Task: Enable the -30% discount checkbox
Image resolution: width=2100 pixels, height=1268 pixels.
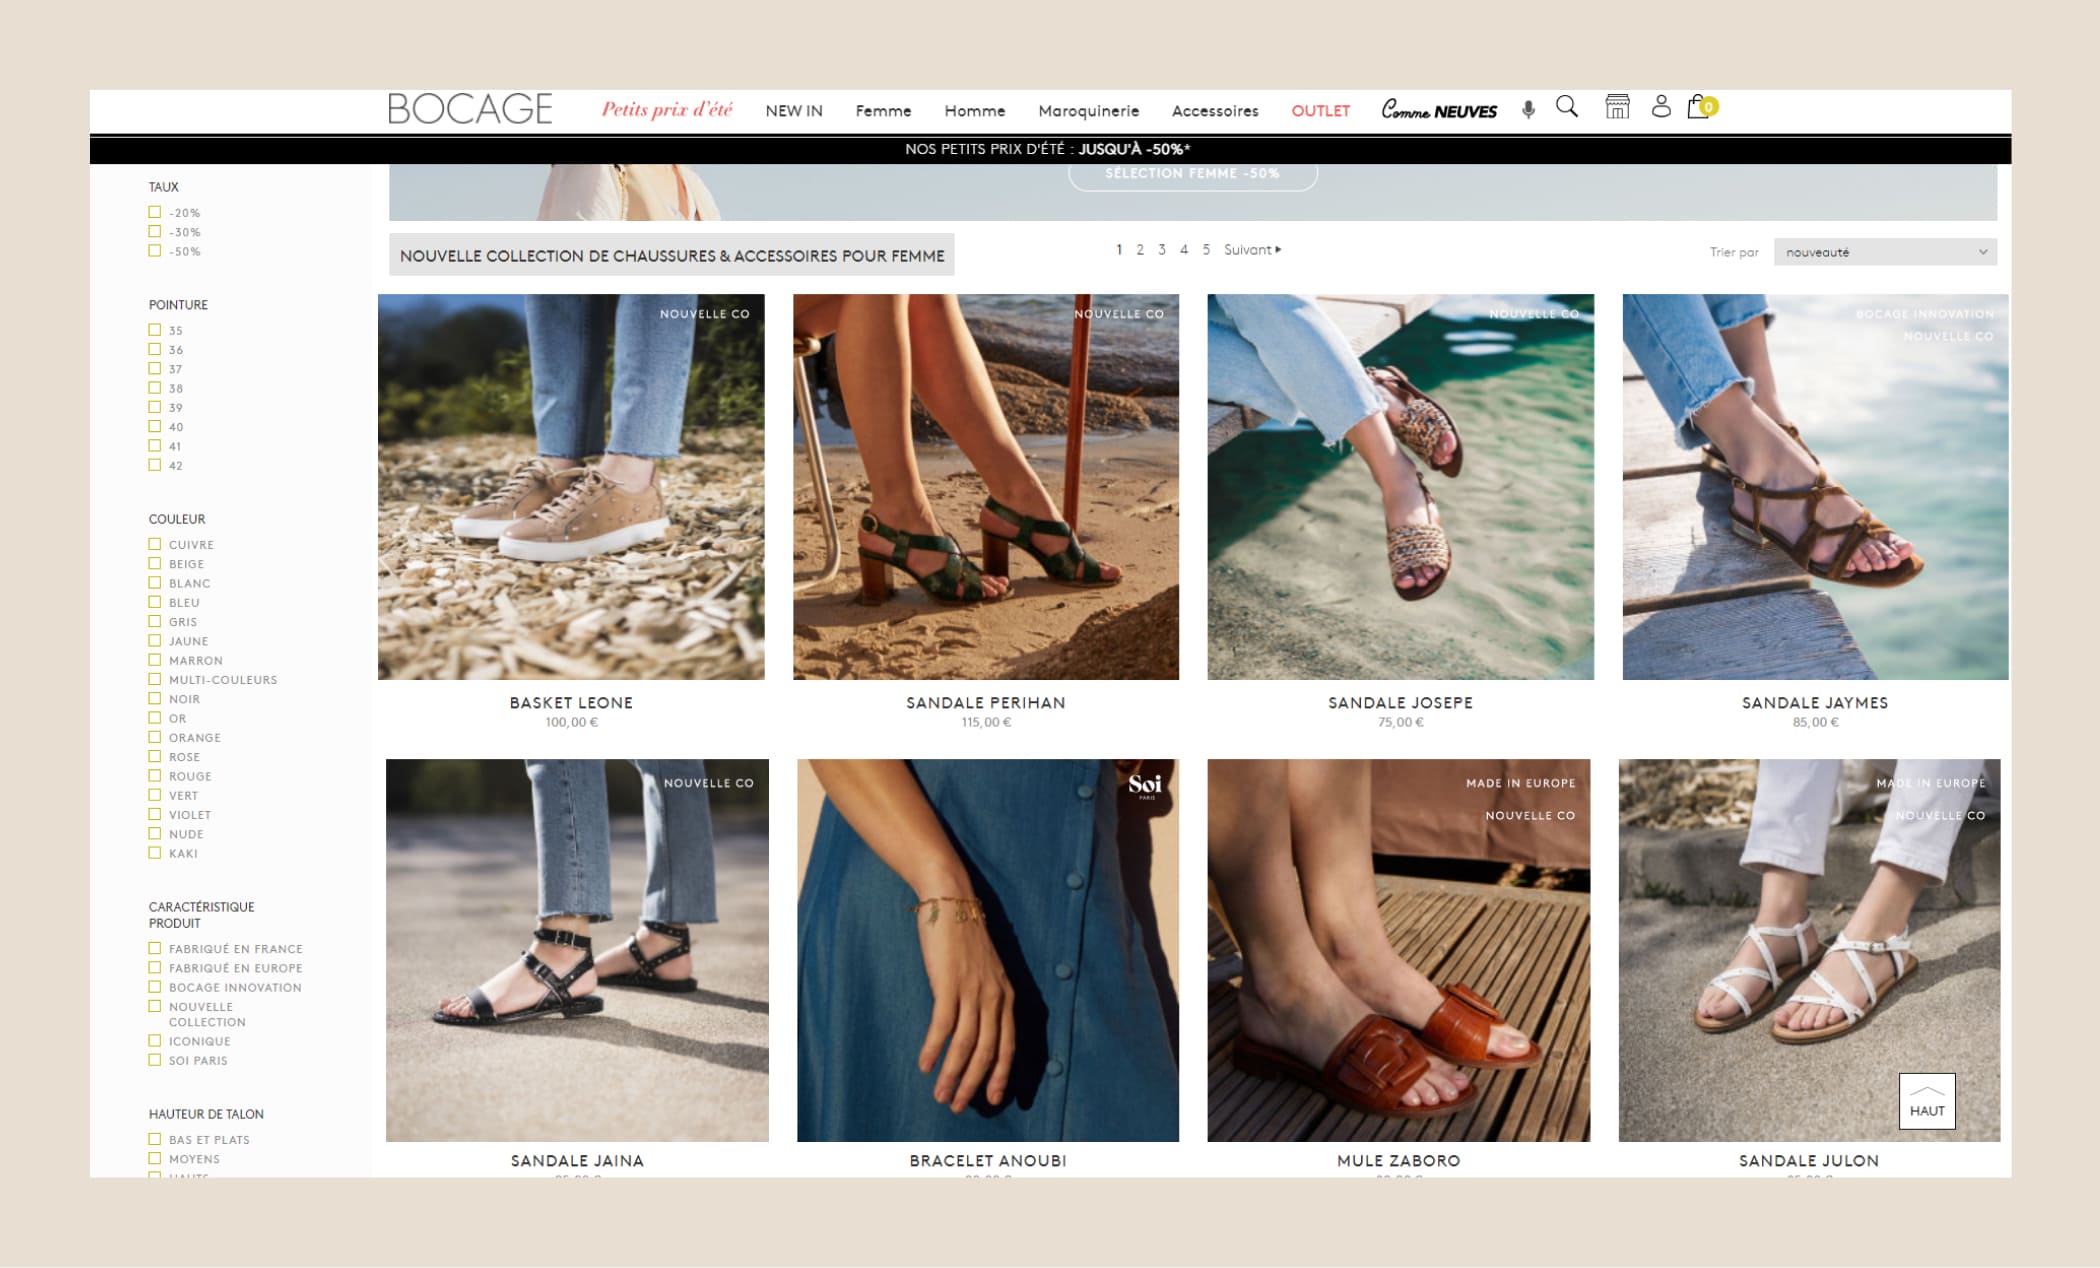Action: pos(154,231)
